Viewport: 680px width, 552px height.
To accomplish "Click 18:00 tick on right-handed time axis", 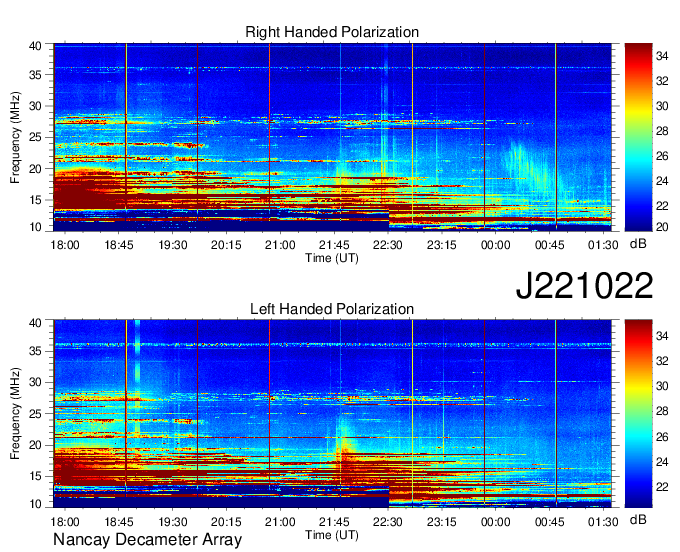I will (x=65, y=245).
